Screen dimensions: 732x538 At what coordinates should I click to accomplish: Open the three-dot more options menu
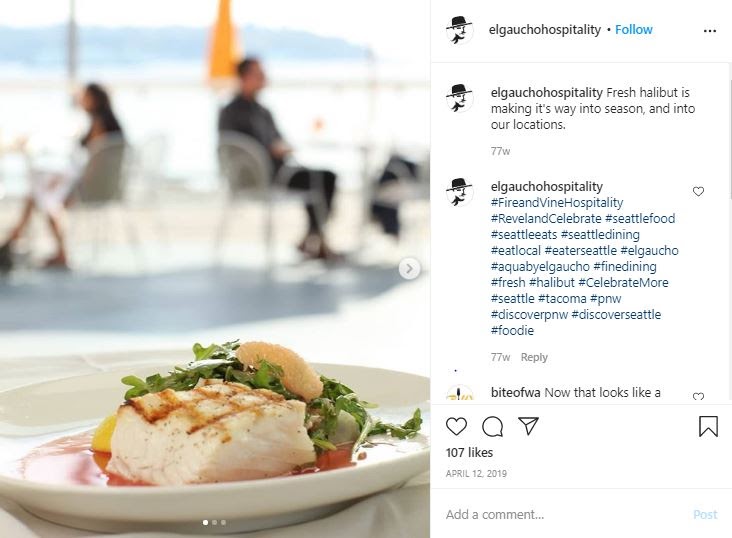coord(710,31)
